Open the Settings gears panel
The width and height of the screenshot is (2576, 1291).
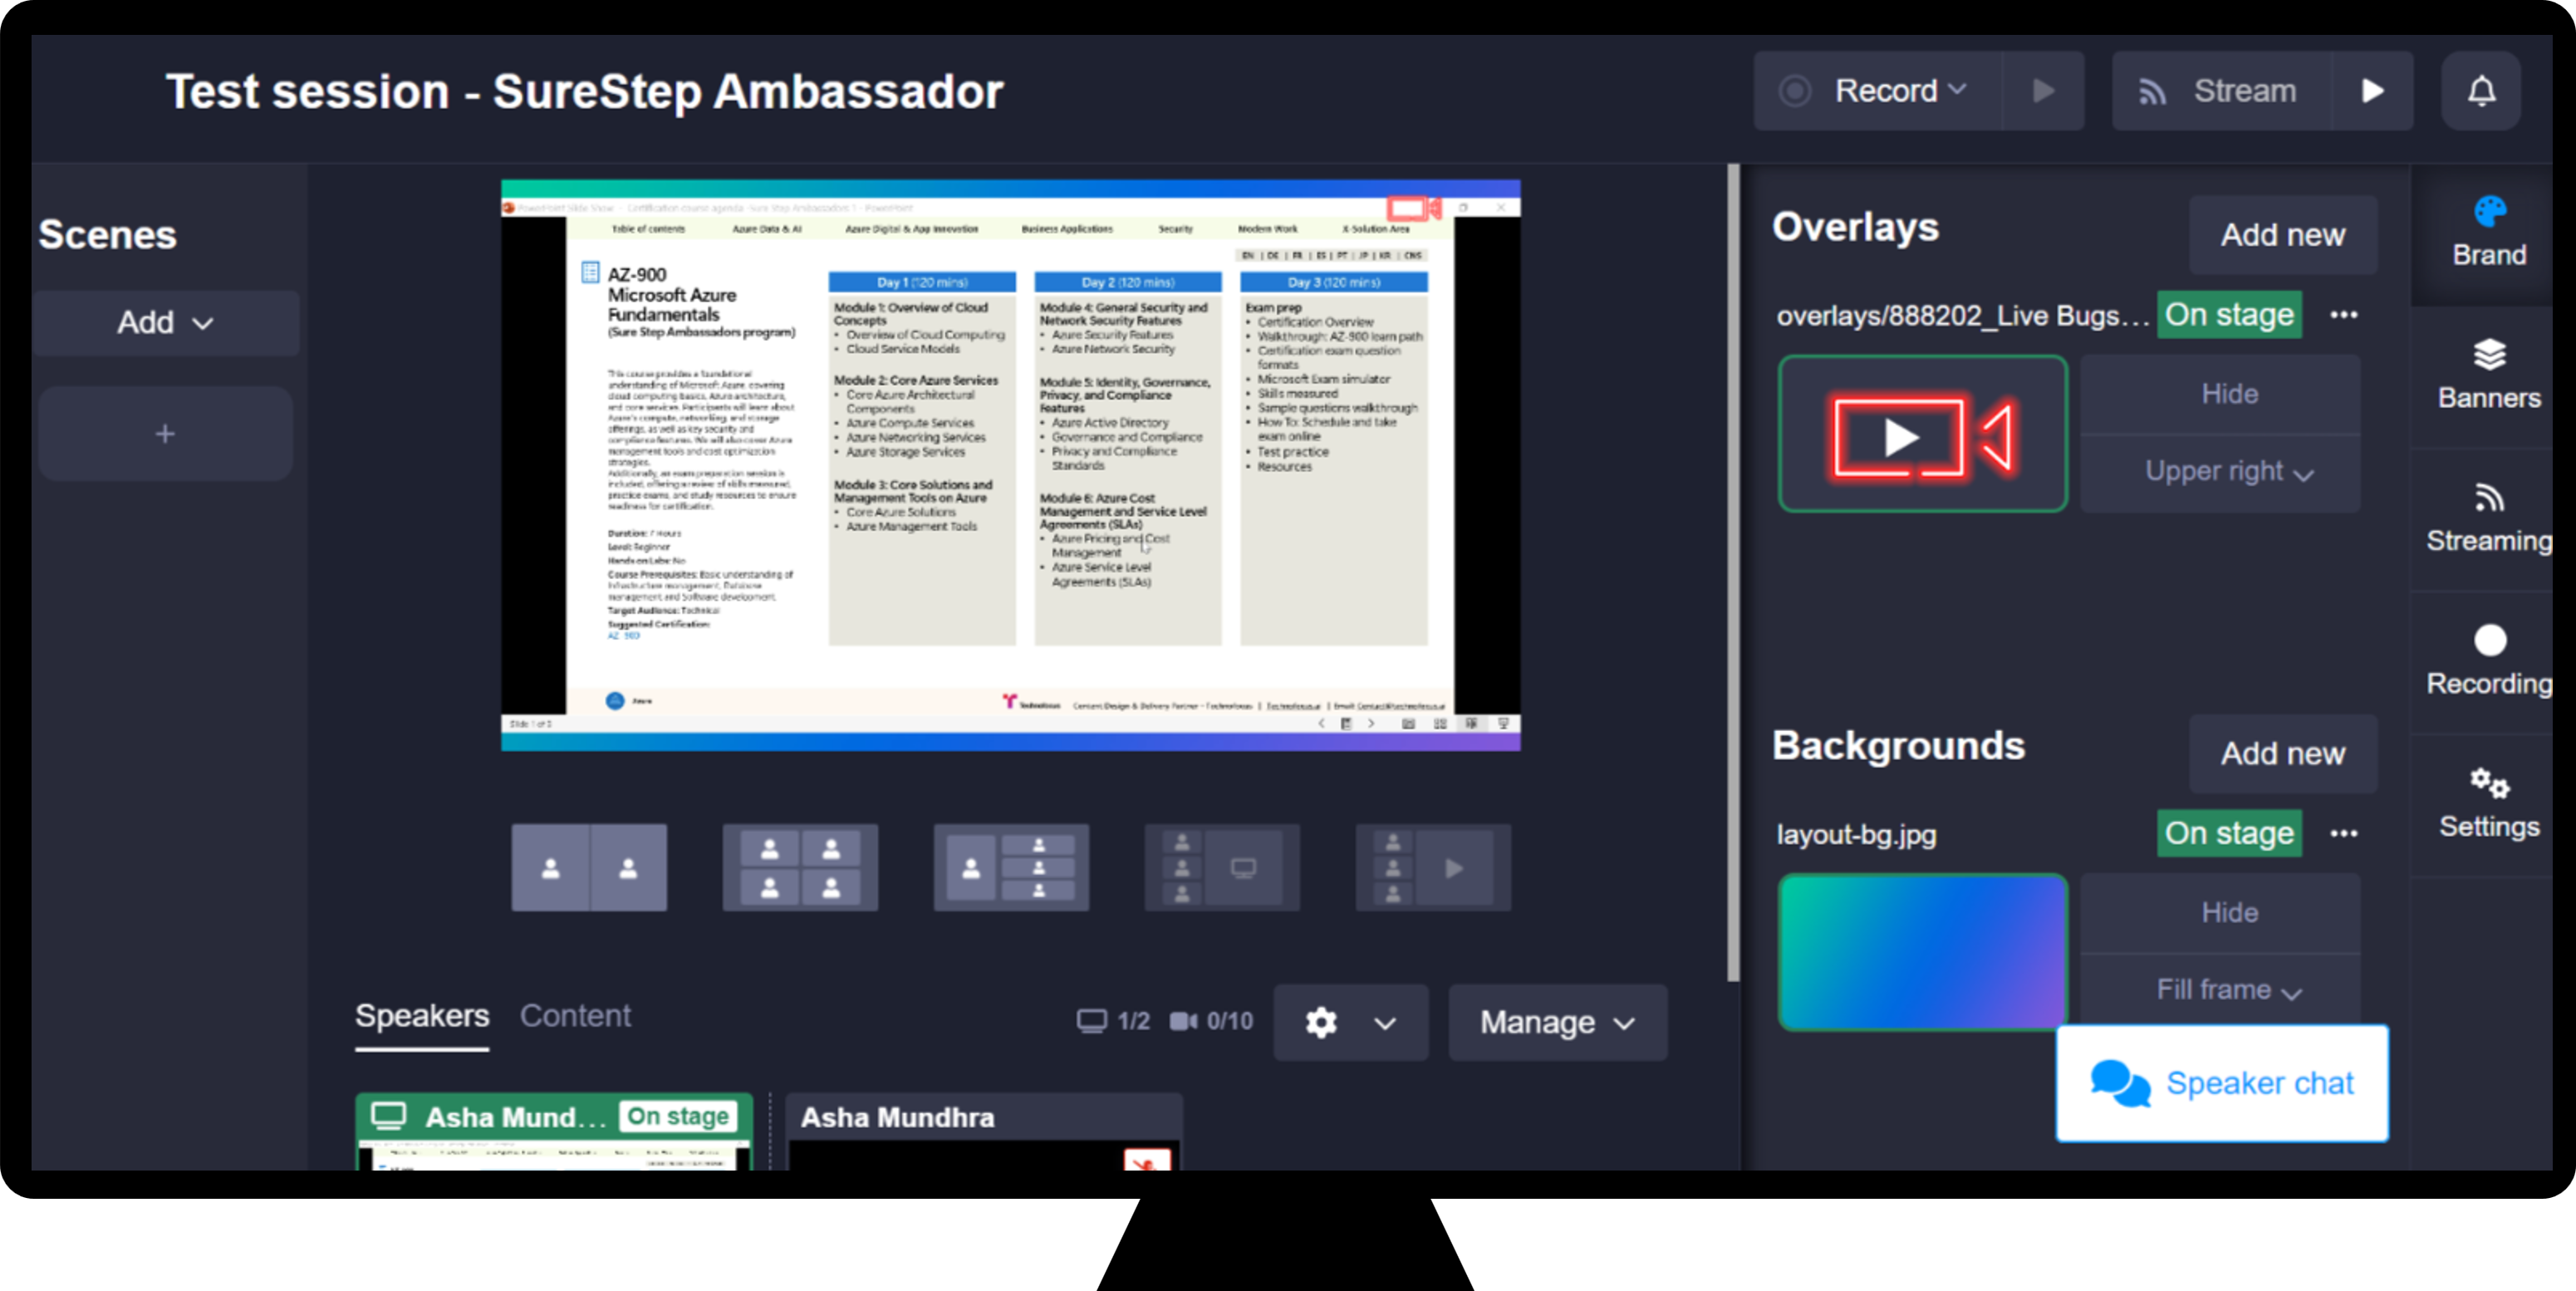(2488, 804)
